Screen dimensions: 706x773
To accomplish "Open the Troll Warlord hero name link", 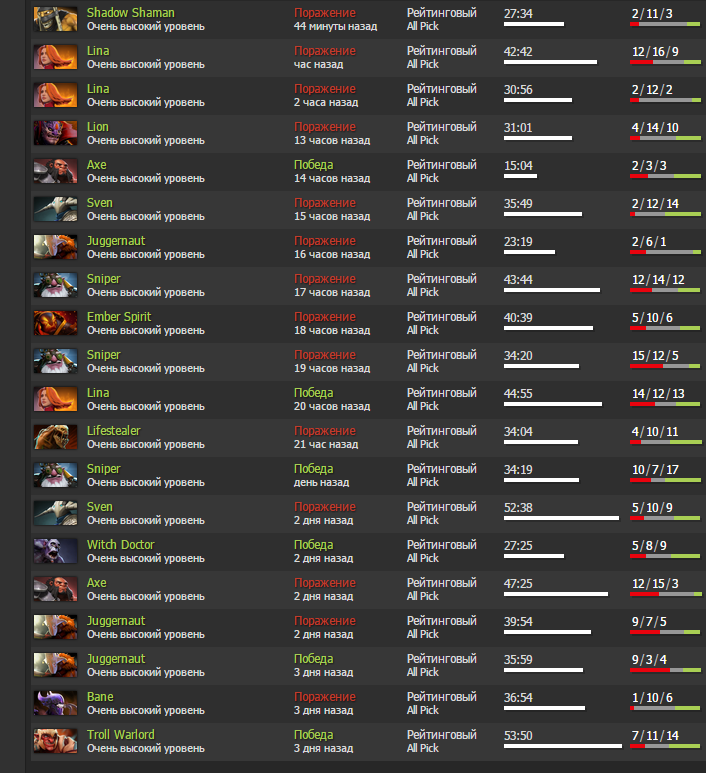I will (x=121, y=734).
